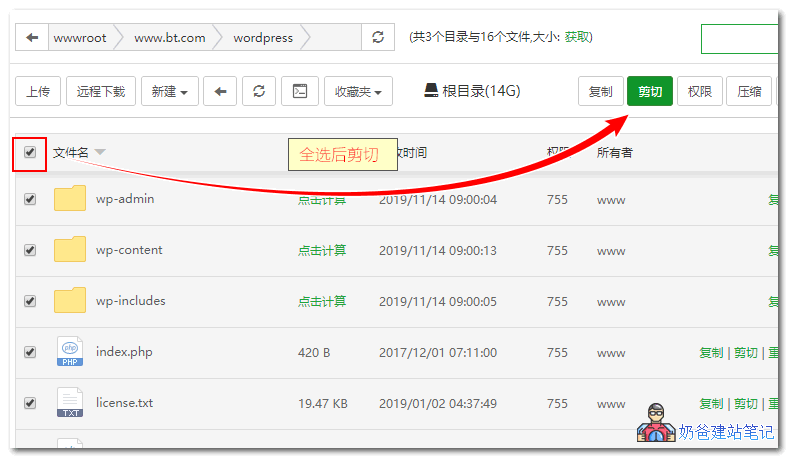
Task: Open the terminal icon button
Action: click(x=300, y=91)
